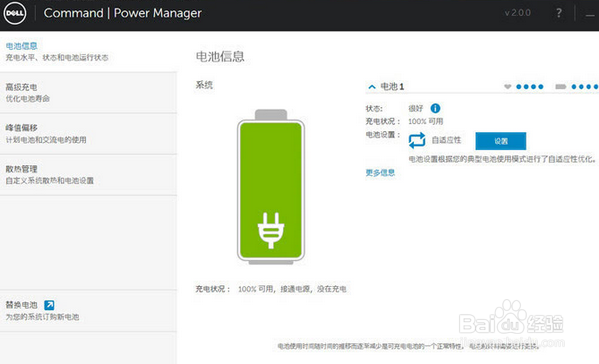Screen dimensions: 599x364
Task: Click the adaptive optimization description text
Action: (502, 159)
